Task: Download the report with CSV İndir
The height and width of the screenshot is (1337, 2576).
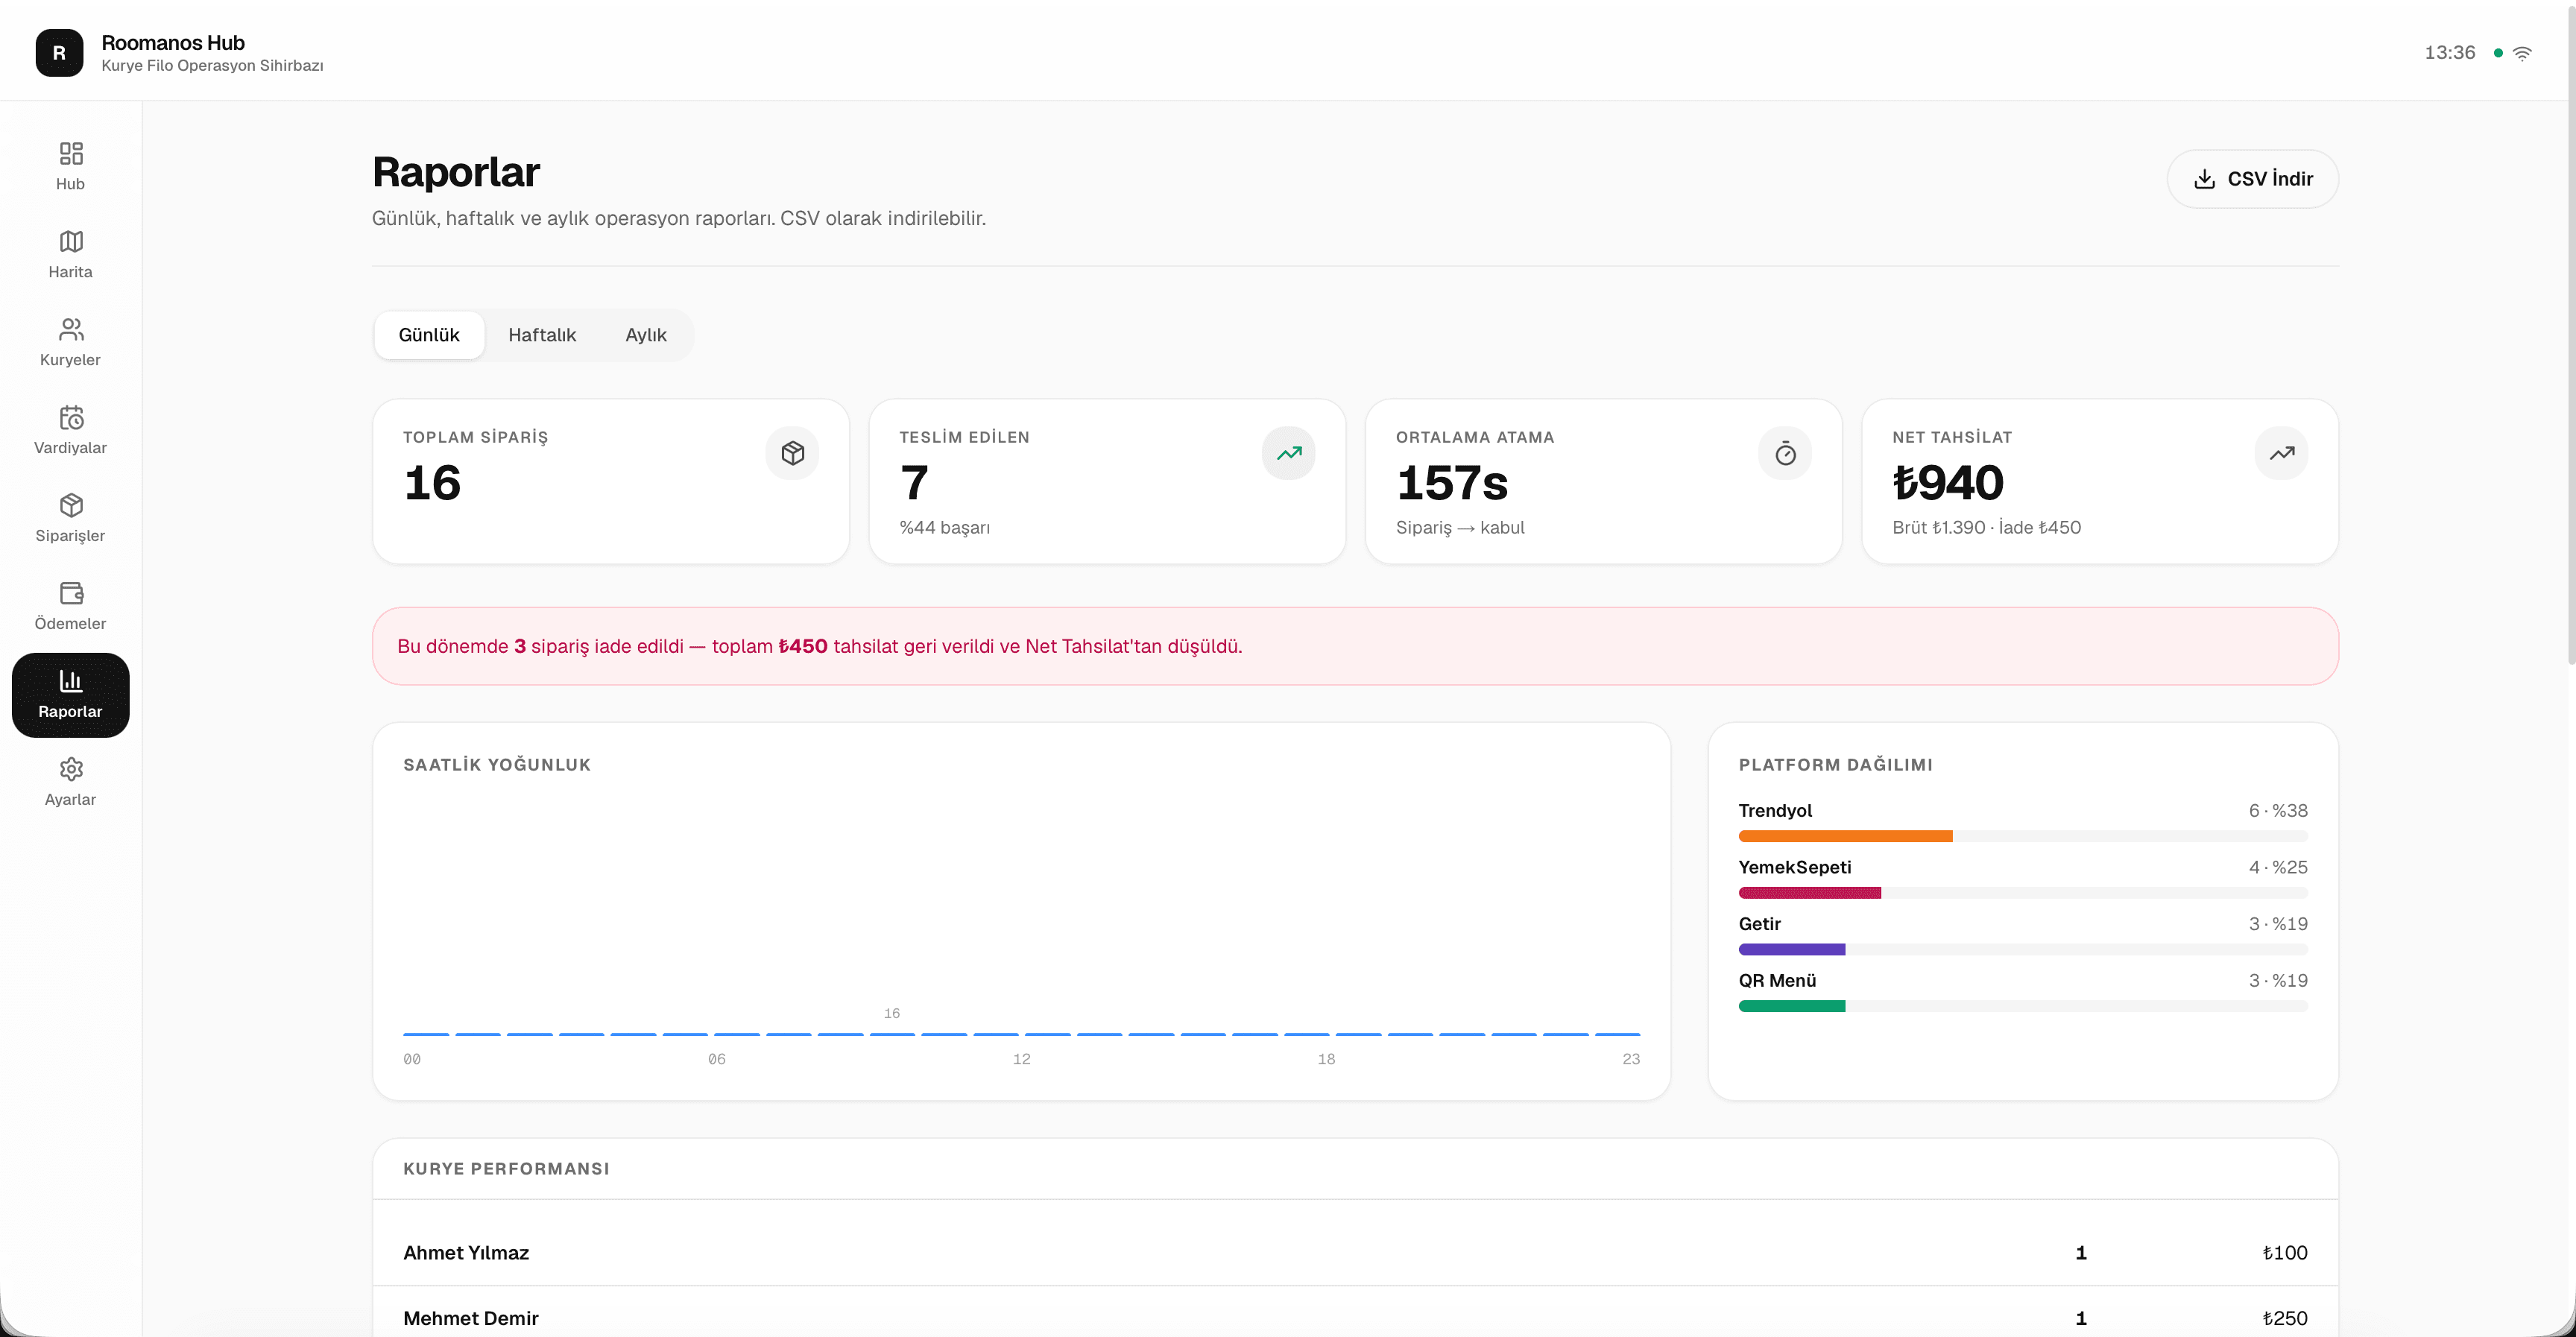Action: point(2252,179)
